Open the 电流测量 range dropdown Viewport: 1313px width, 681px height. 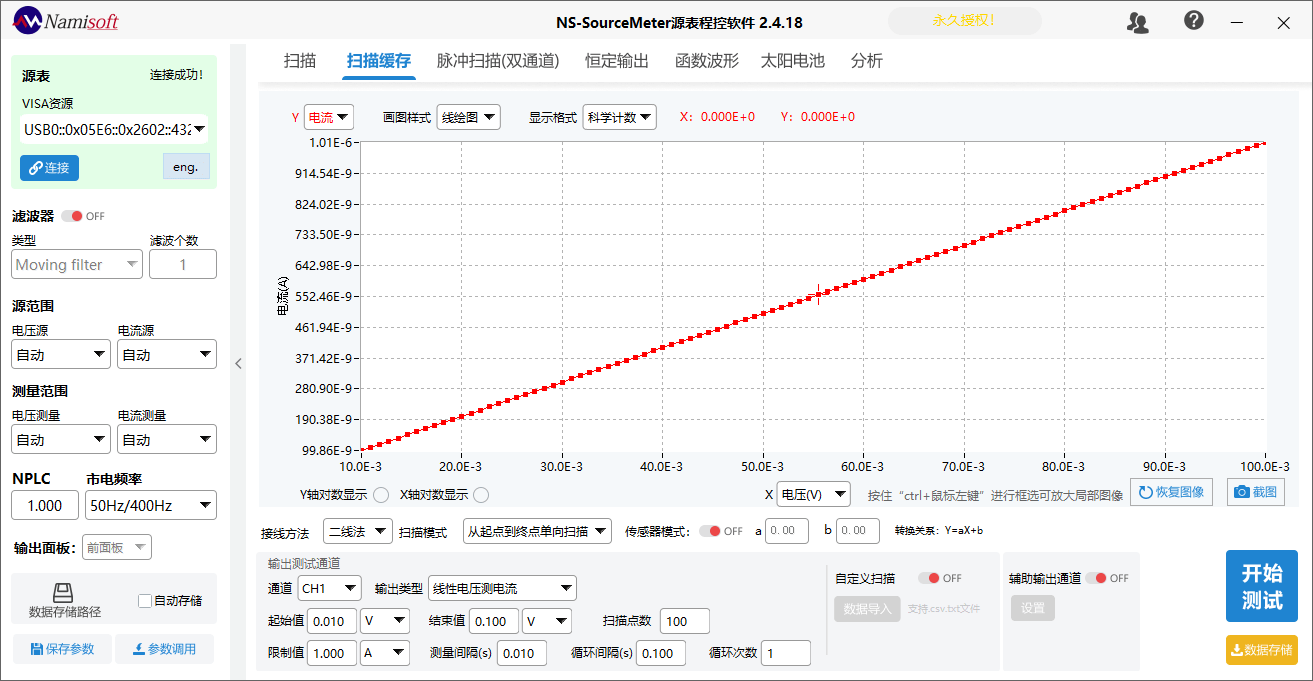(x=167, y=439)
